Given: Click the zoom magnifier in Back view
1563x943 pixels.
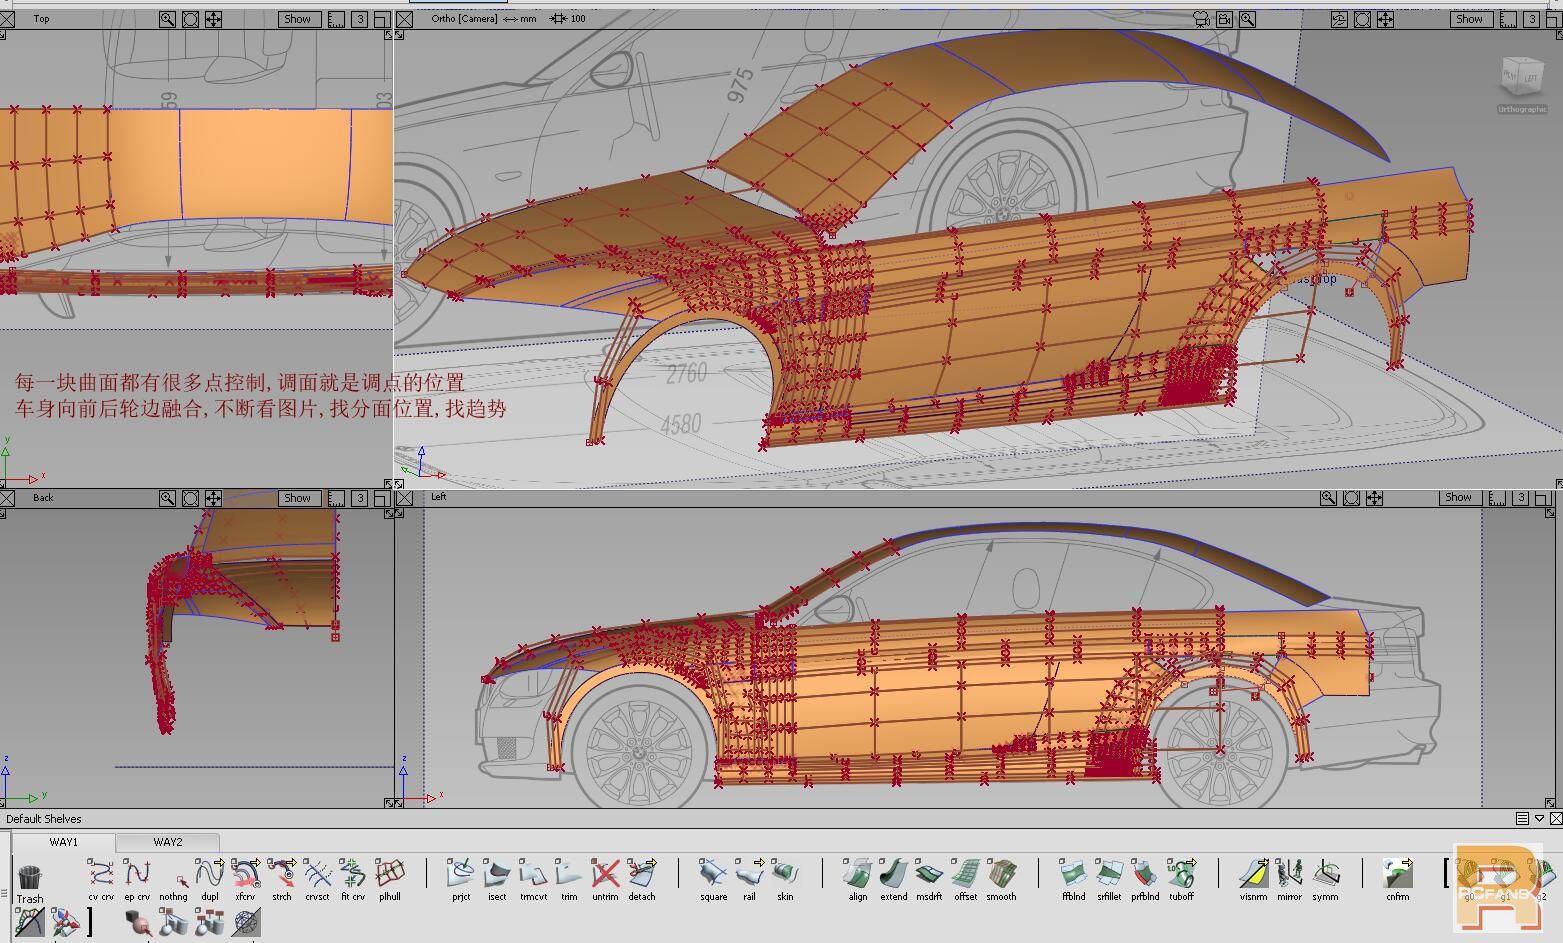Looking at the screenshot, I should click(167, 498).
